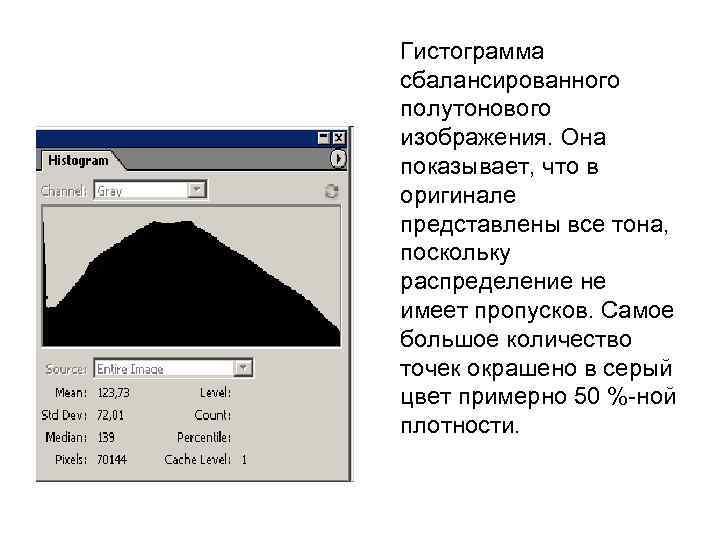Open the Channel dropdown showing Gray
The height and width of the screenshot is (540, 720).
150,191
